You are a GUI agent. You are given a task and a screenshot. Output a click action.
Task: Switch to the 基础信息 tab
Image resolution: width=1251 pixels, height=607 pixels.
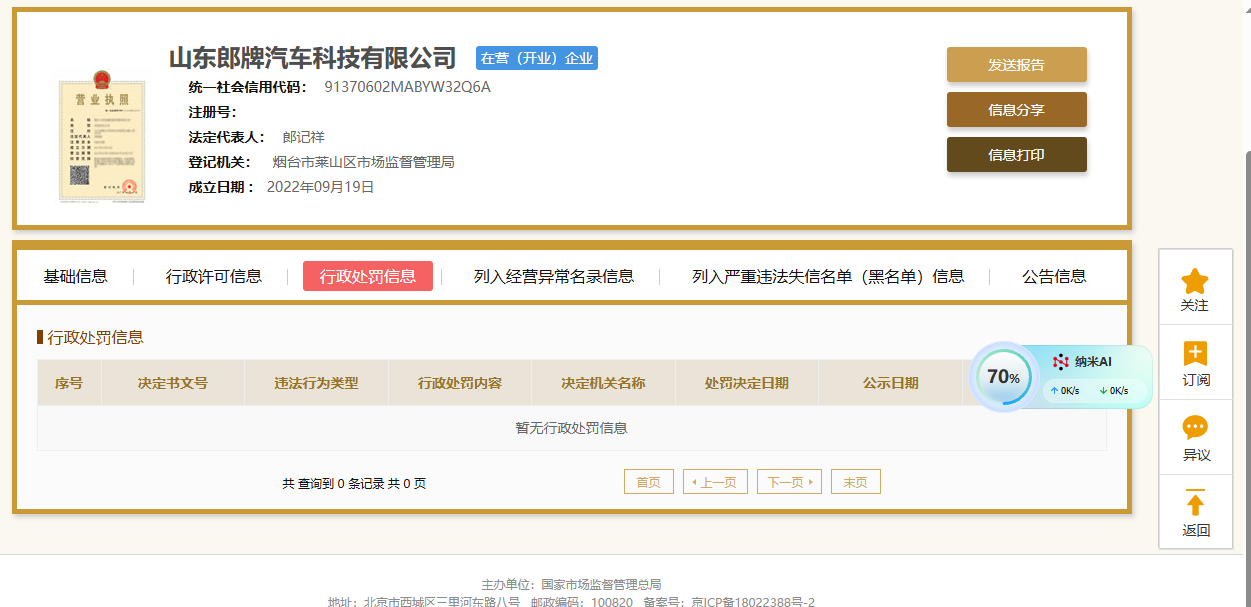click(76, 276)
